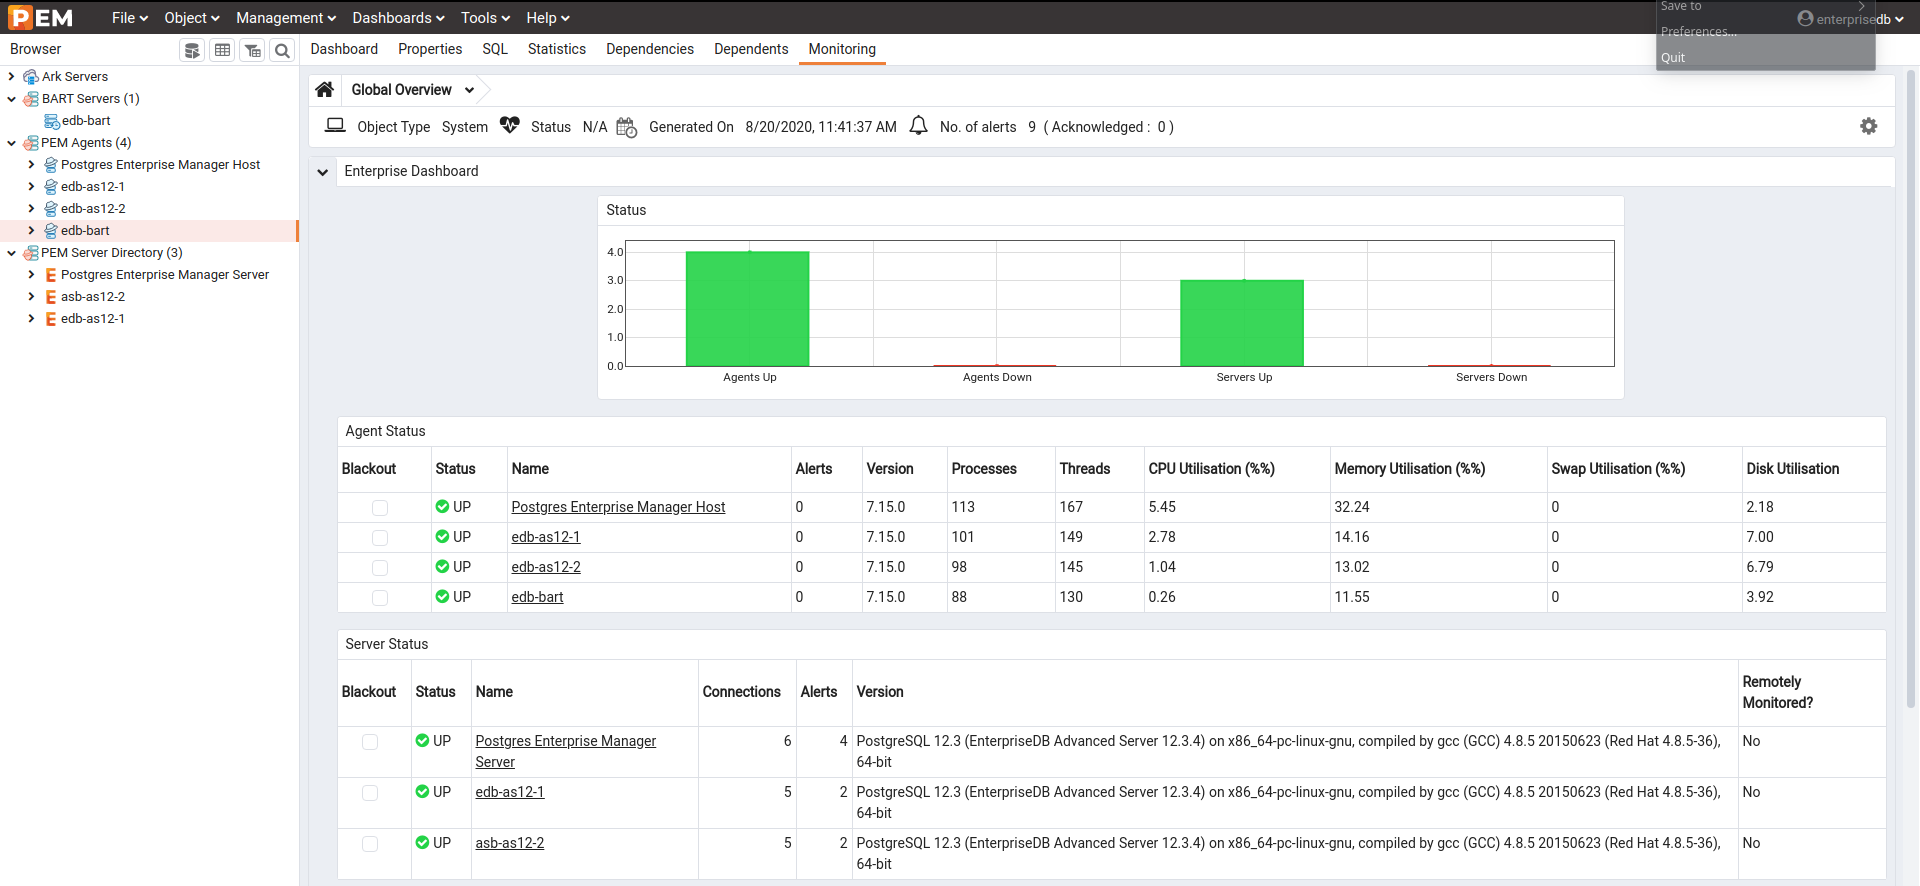
Task: Open dashboard settings gear icon
Action: [1868, 126]
